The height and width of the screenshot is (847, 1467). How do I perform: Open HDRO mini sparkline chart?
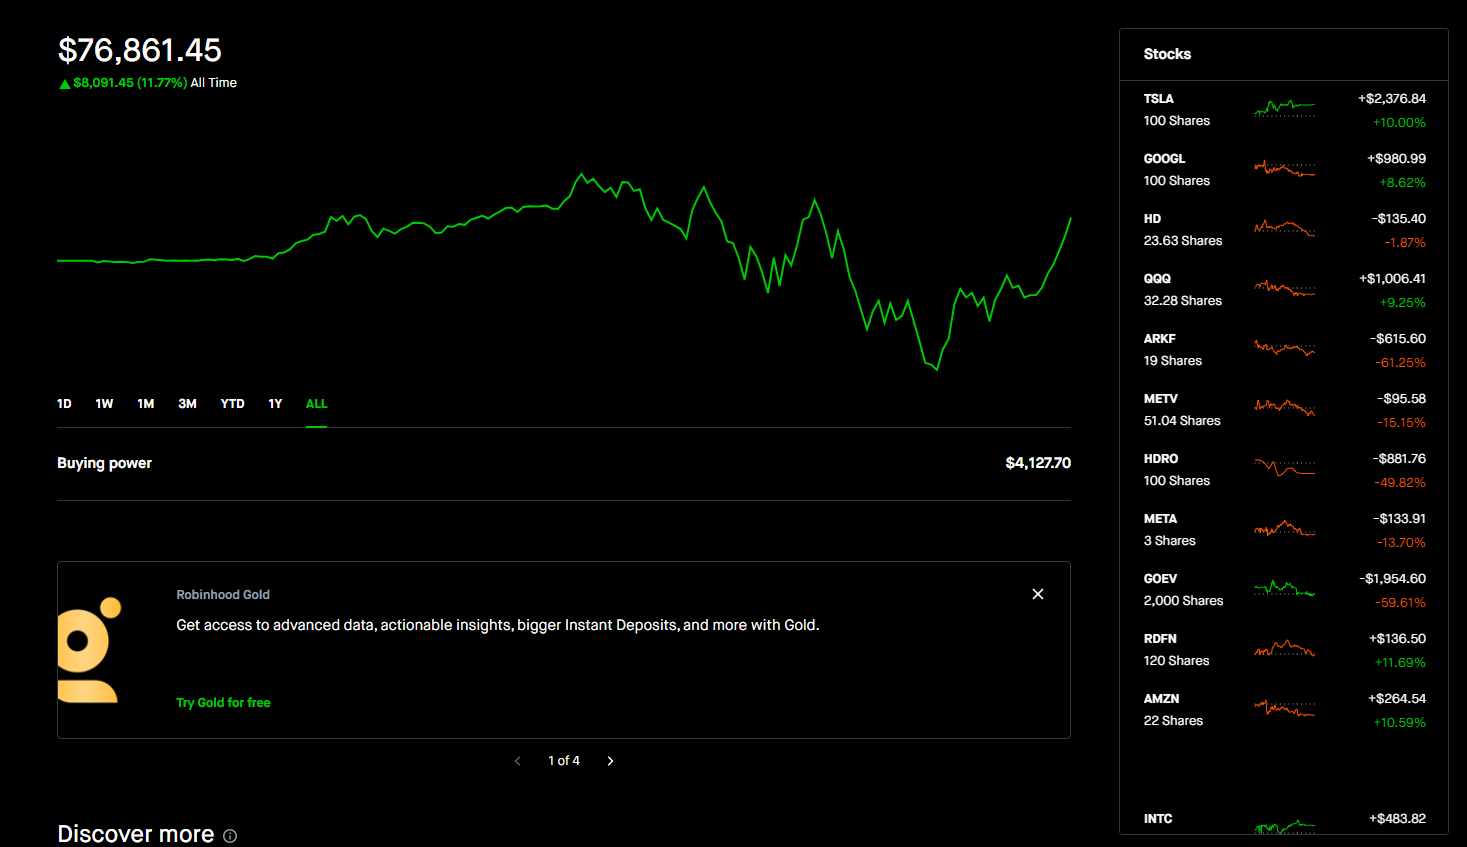click(x=1285, y=468)
